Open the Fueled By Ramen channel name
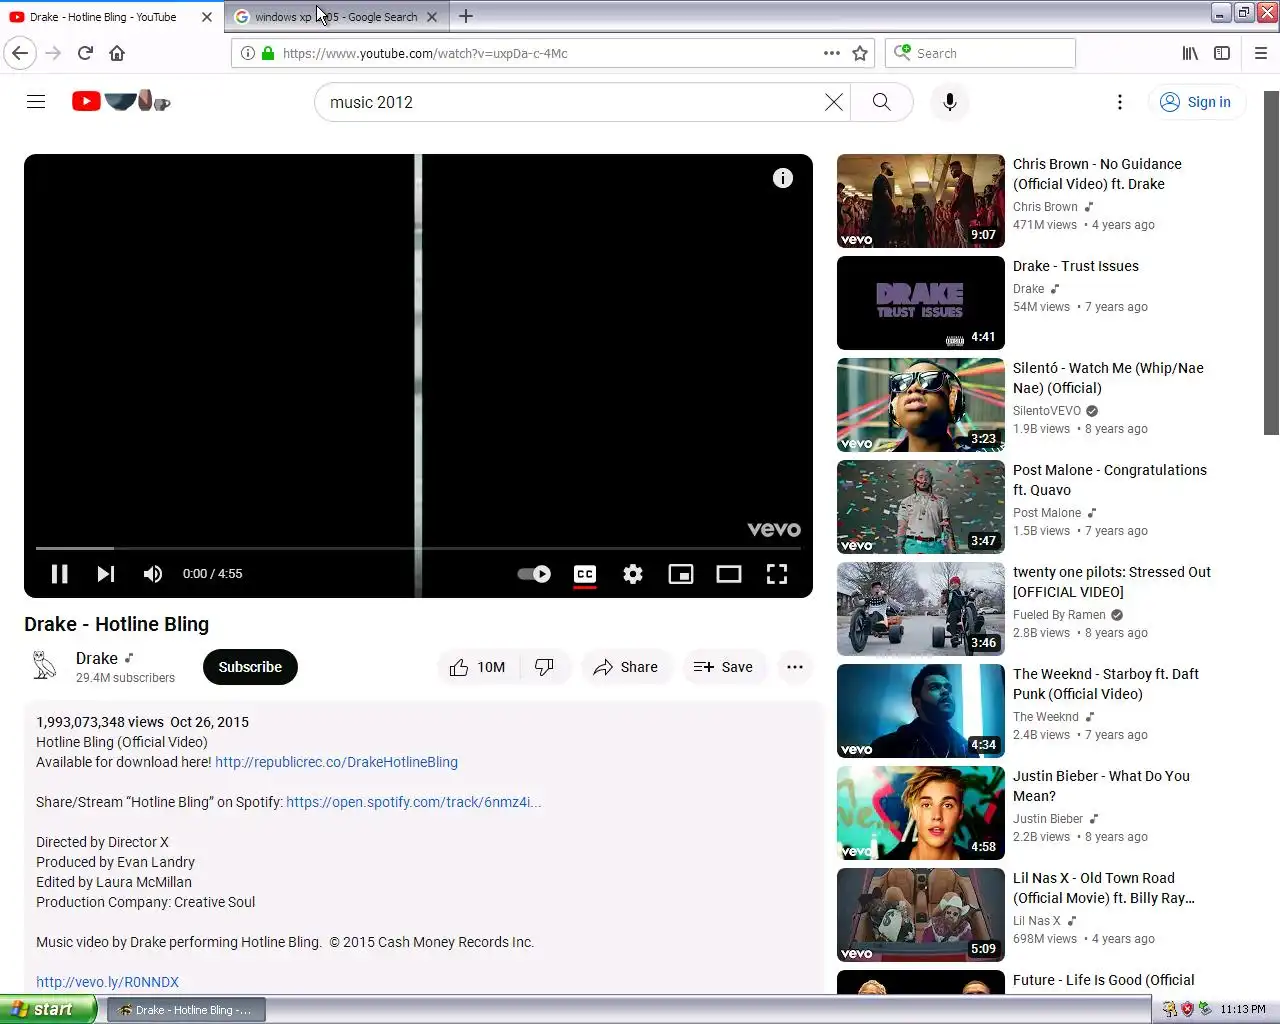1280x1024 pixels. pos(1059,615)
